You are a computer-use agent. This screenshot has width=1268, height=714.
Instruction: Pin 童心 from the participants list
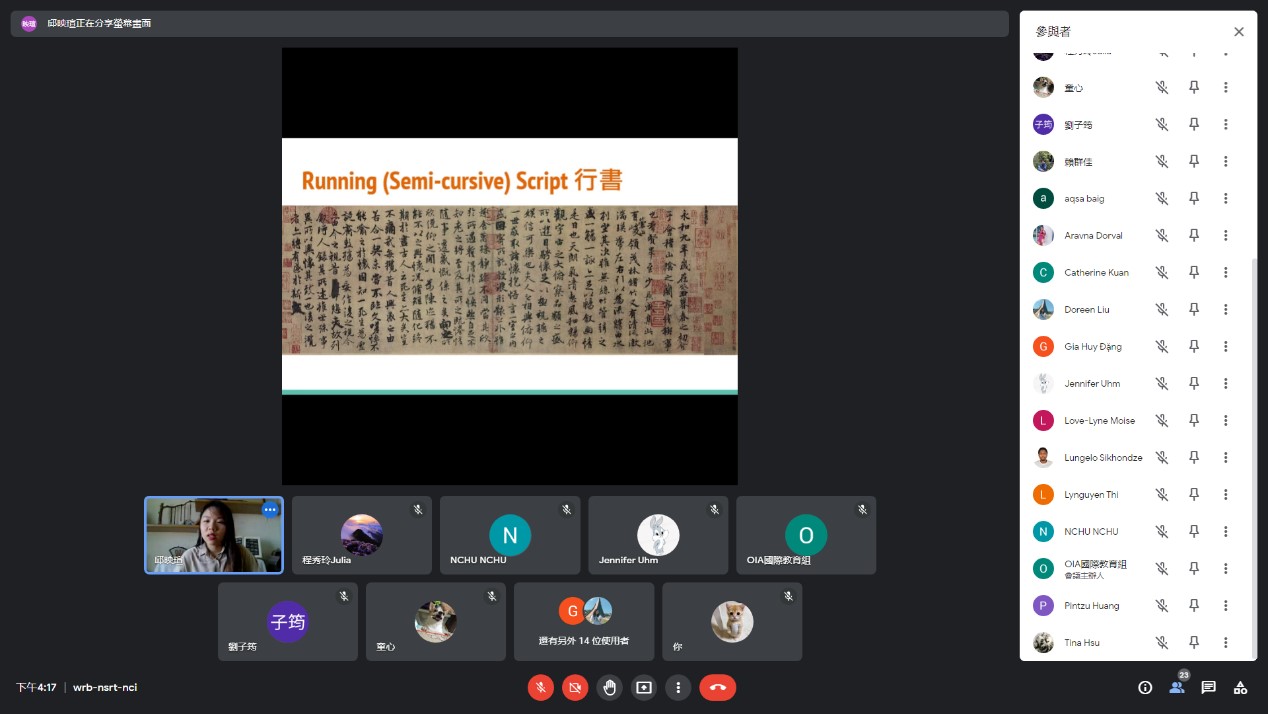pos(1194,87)
